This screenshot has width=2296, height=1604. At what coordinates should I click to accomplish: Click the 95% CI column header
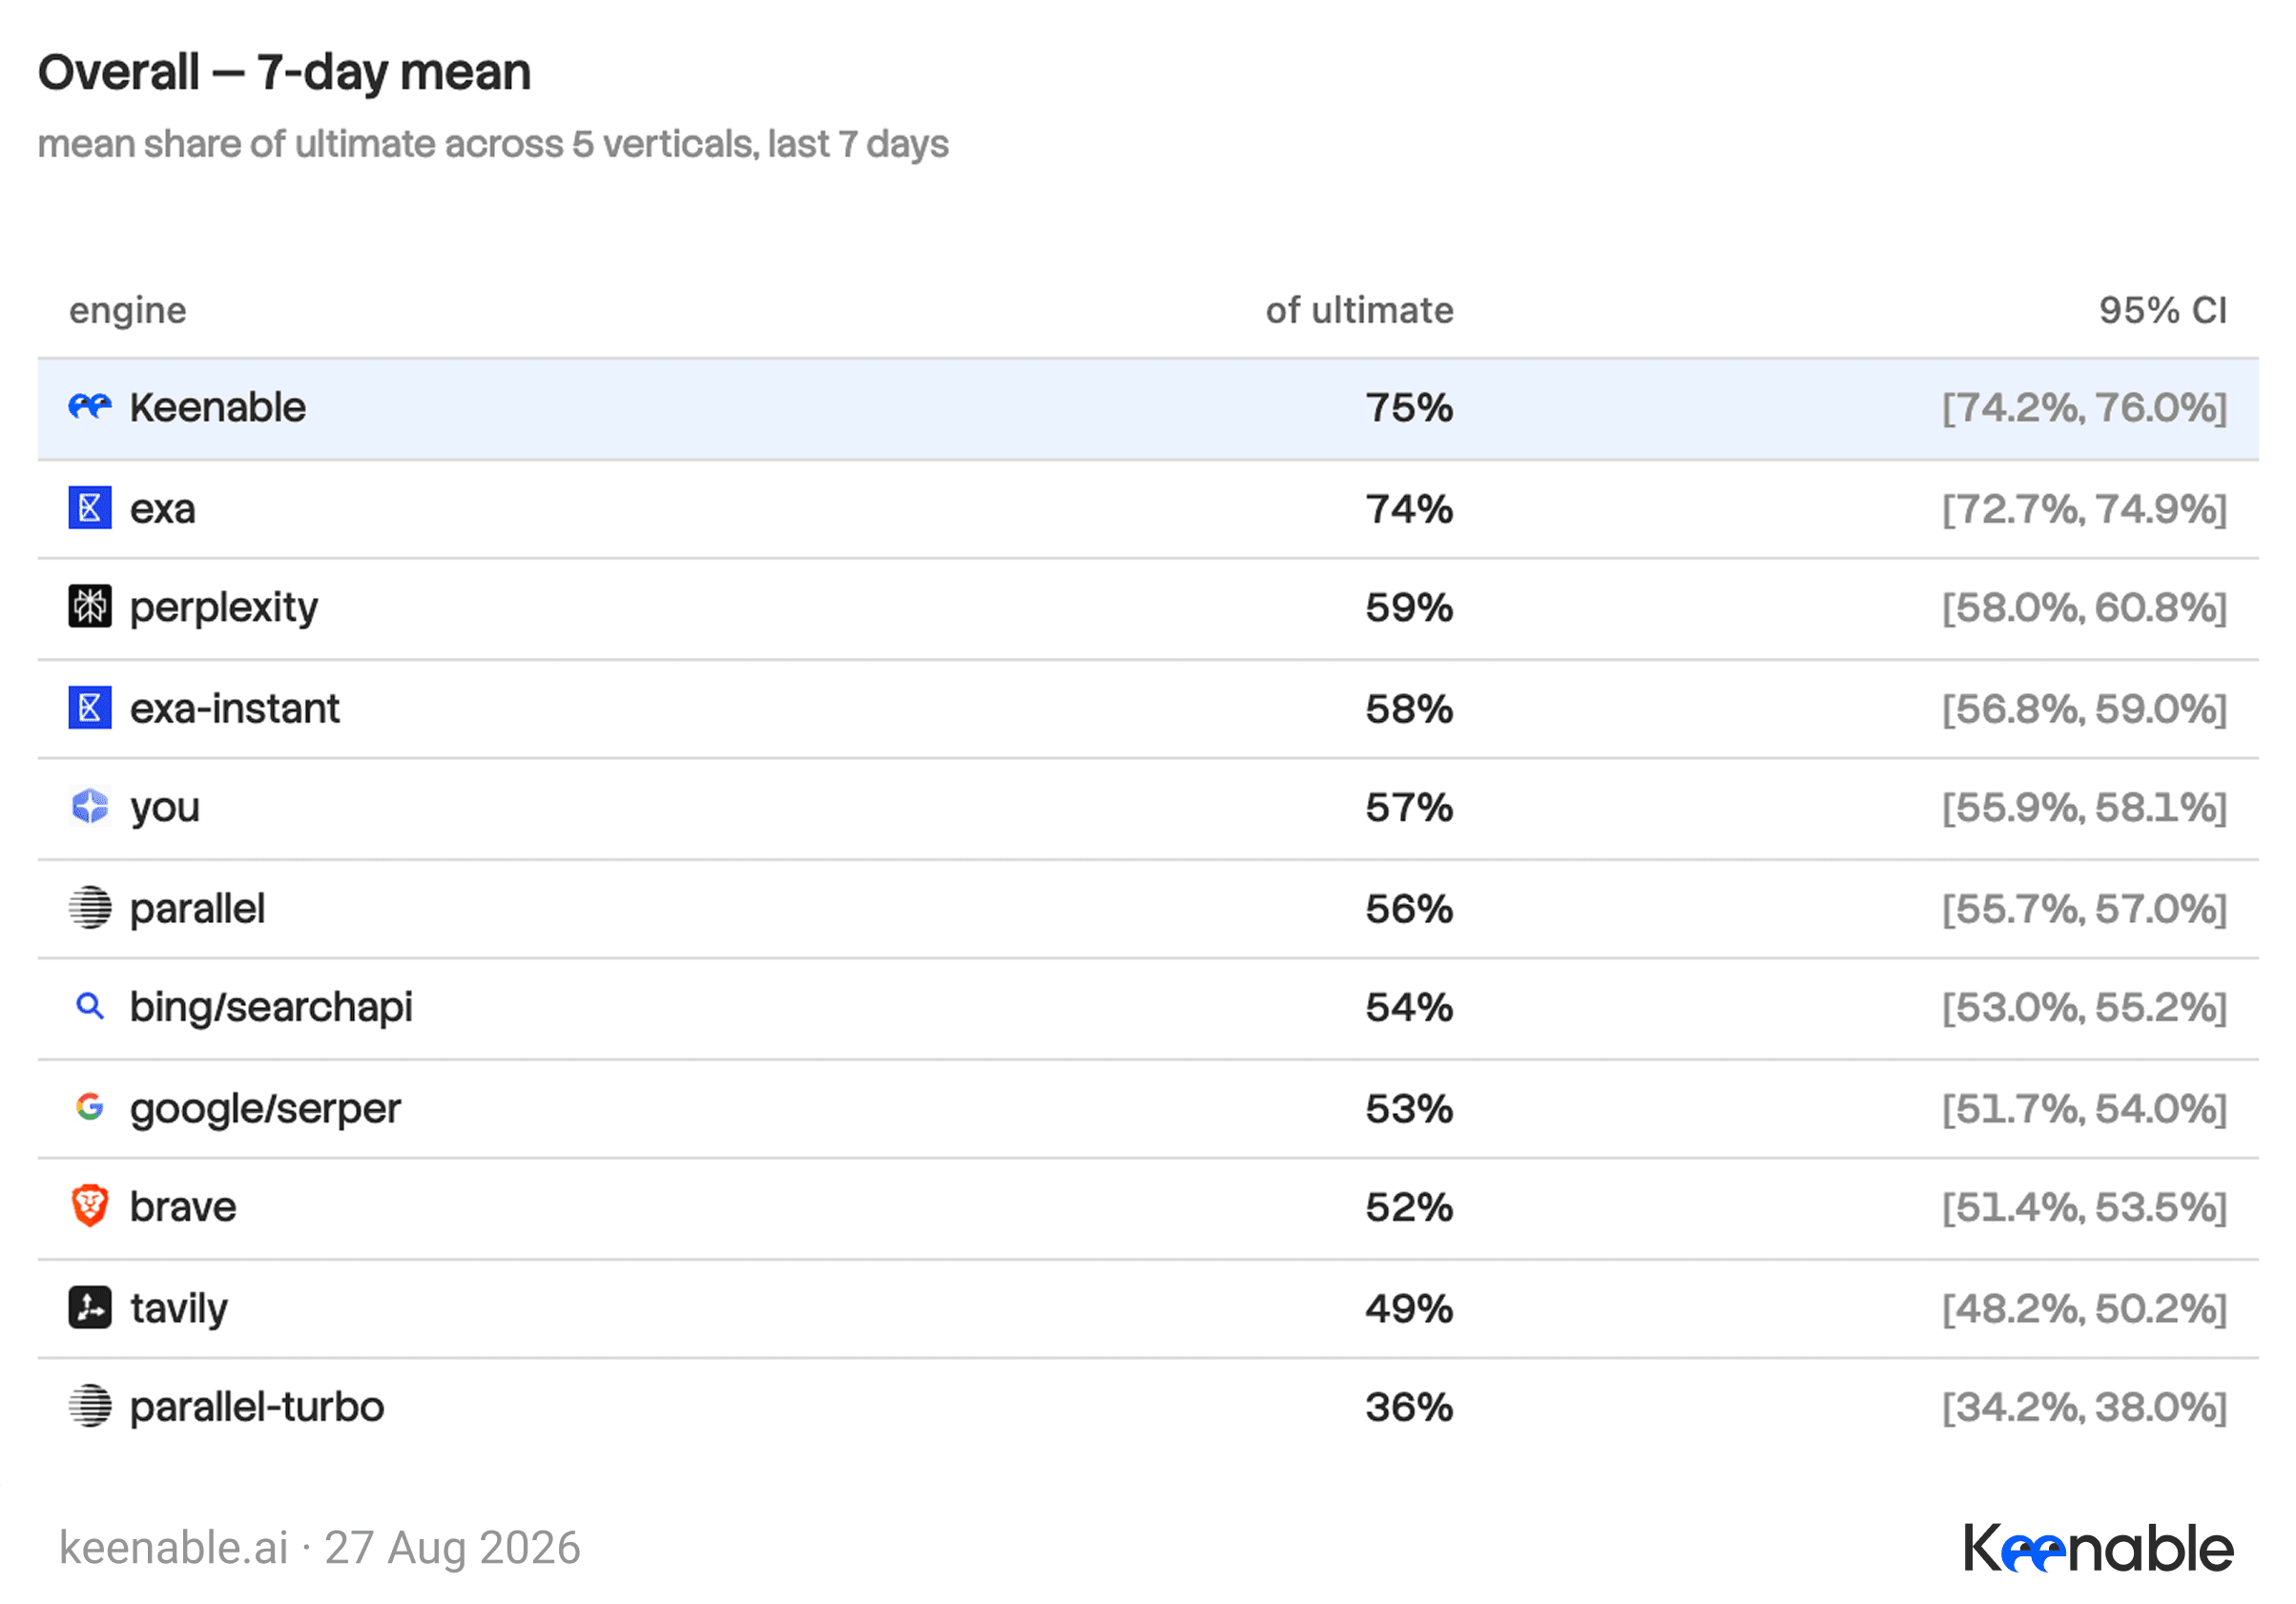(x=2163, y=310)
